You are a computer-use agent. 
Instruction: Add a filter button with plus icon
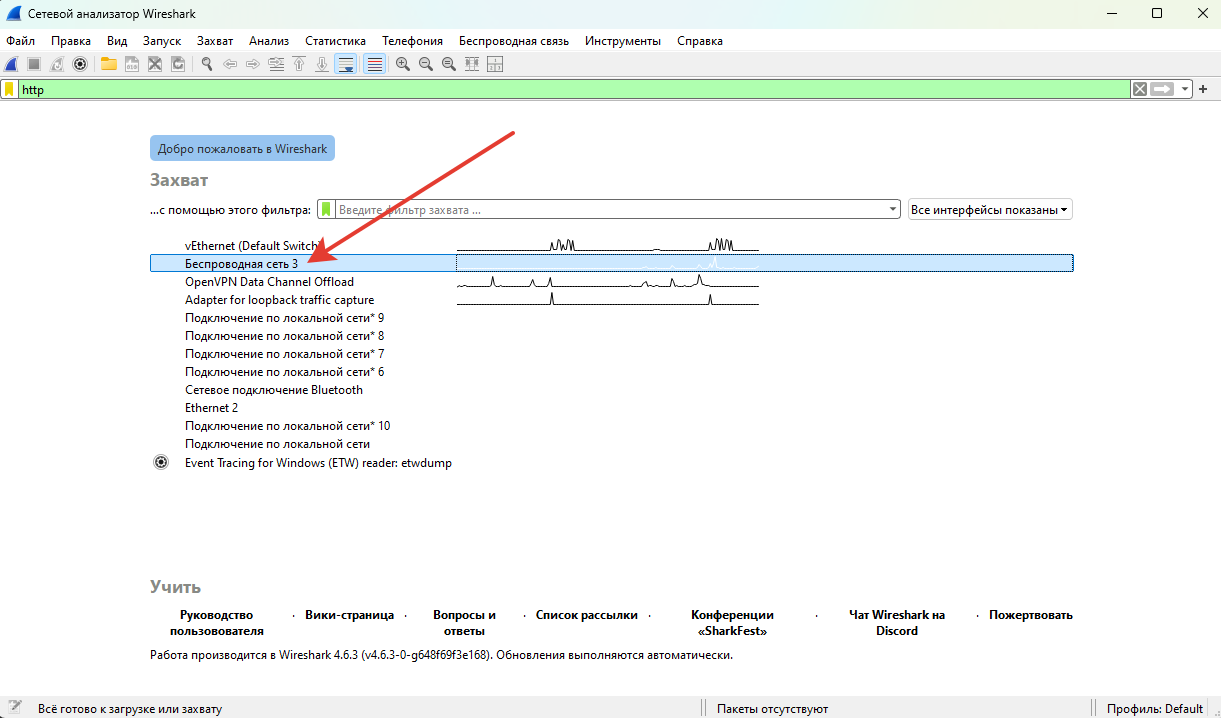[x=1203, y=89]
